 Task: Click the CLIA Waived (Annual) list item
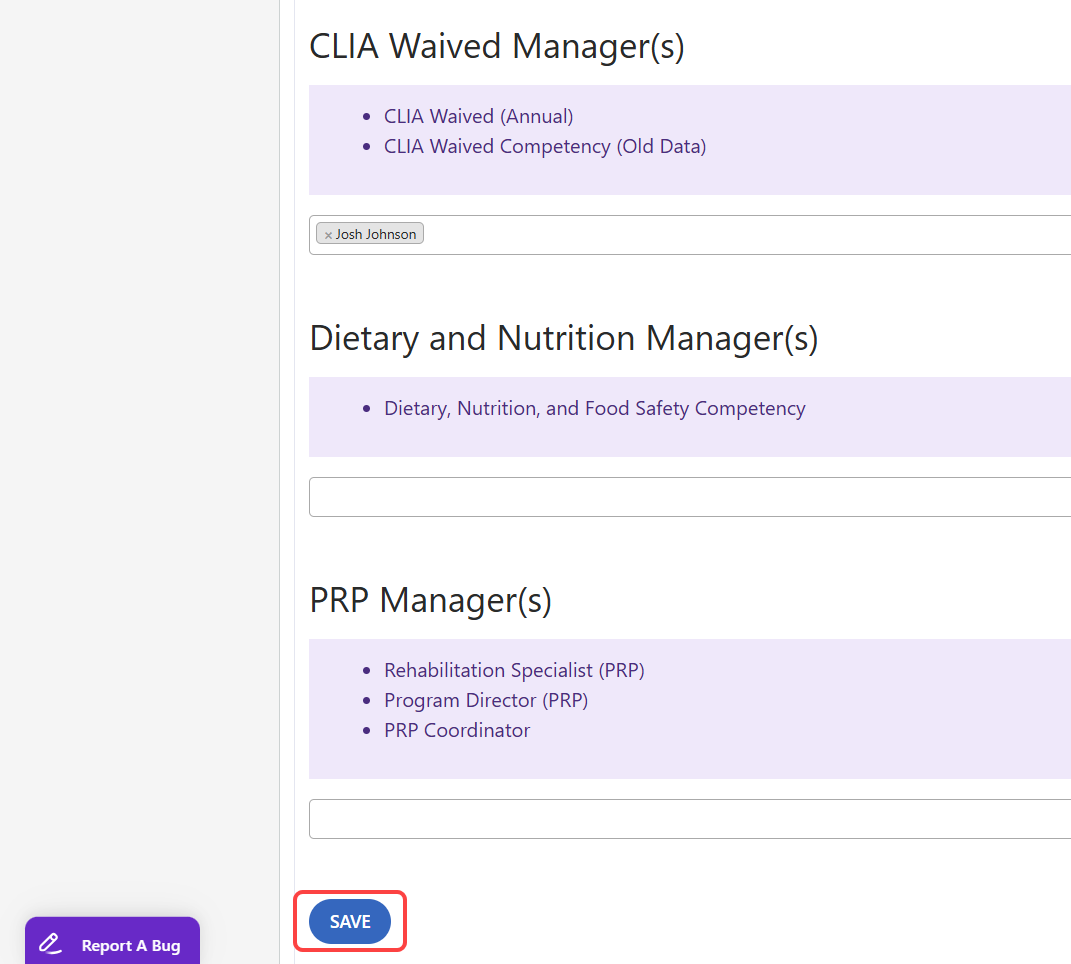pyautogui.click(x=478, y=116)
